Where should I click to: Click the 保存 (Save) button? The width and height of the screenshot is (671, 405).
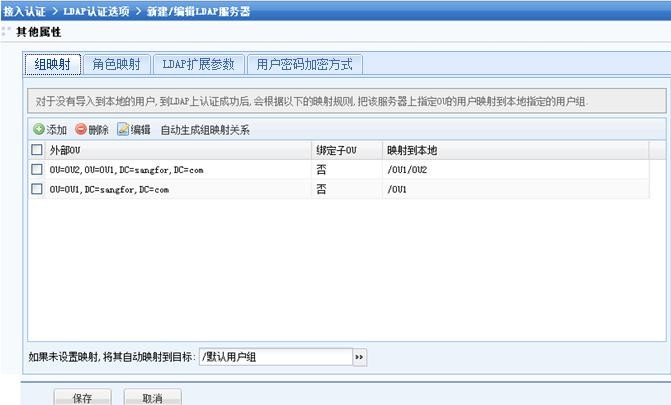(82, 397)
